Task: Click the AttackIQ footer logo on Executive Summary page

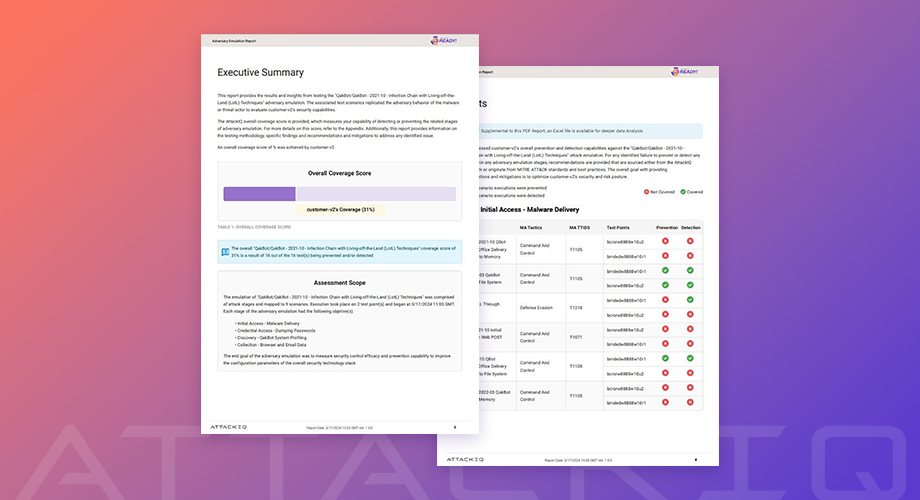Action: pyautogui.click(x=228, y=427)
